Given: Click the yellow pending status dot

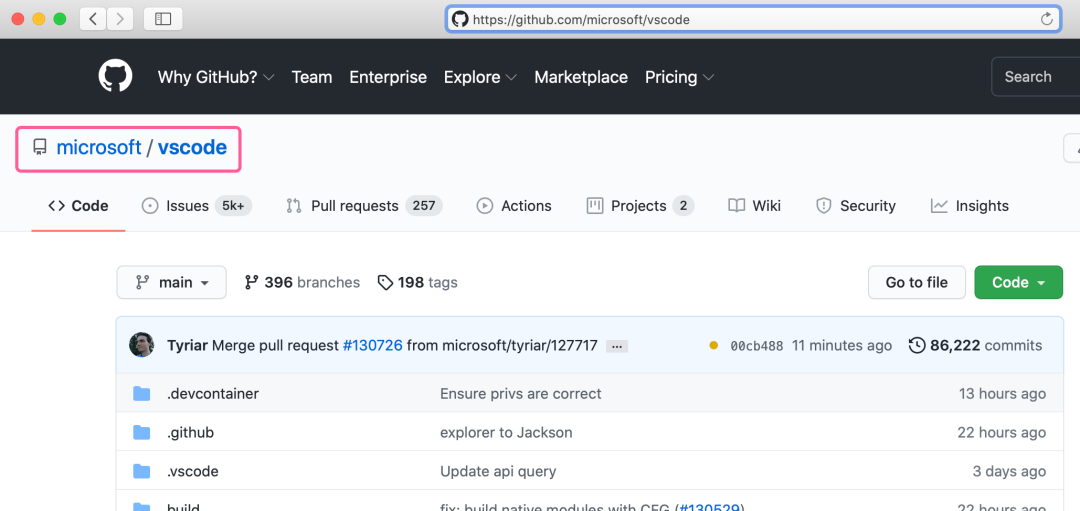Looking at the screenshot, I should click(x=714, y=346).
